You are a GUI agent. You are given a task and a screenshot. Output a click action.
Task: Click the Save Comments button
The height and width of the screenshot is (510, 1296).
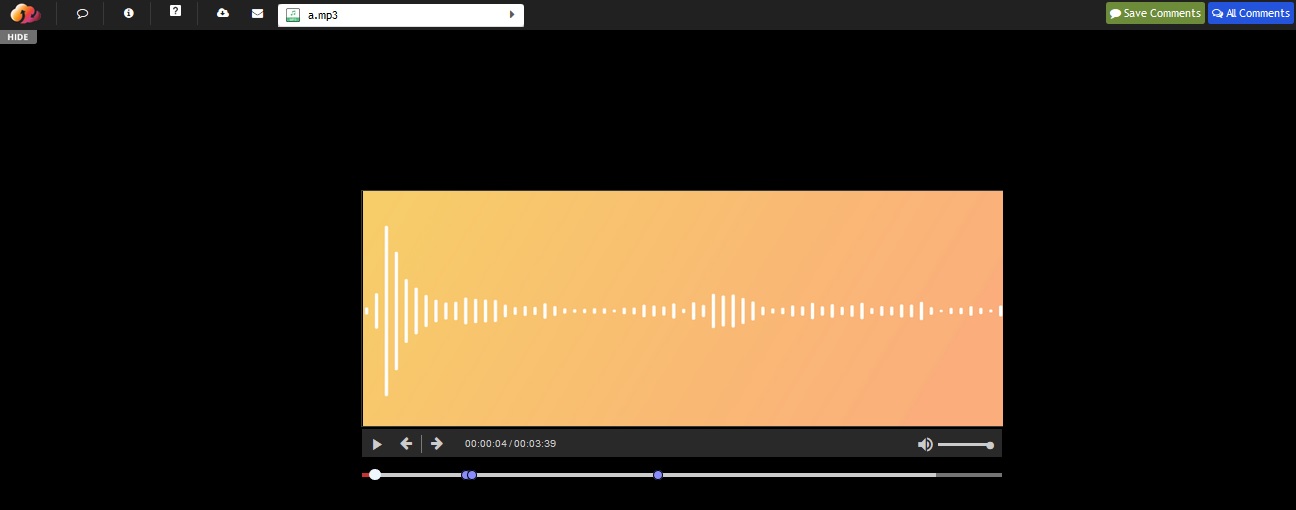[x=1155, y=13]
